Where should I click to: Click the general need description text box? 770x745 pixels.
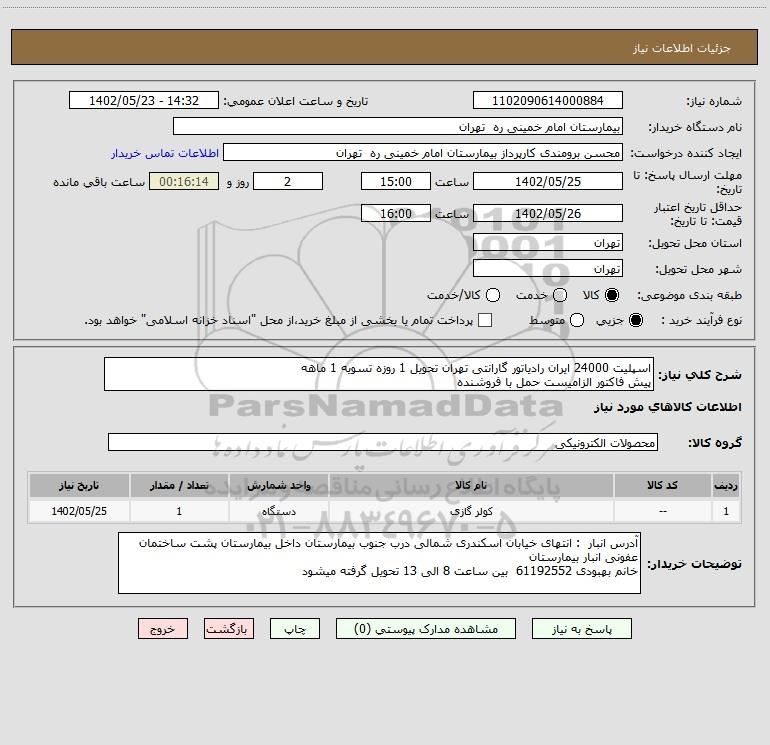click(x=379, y=374)
